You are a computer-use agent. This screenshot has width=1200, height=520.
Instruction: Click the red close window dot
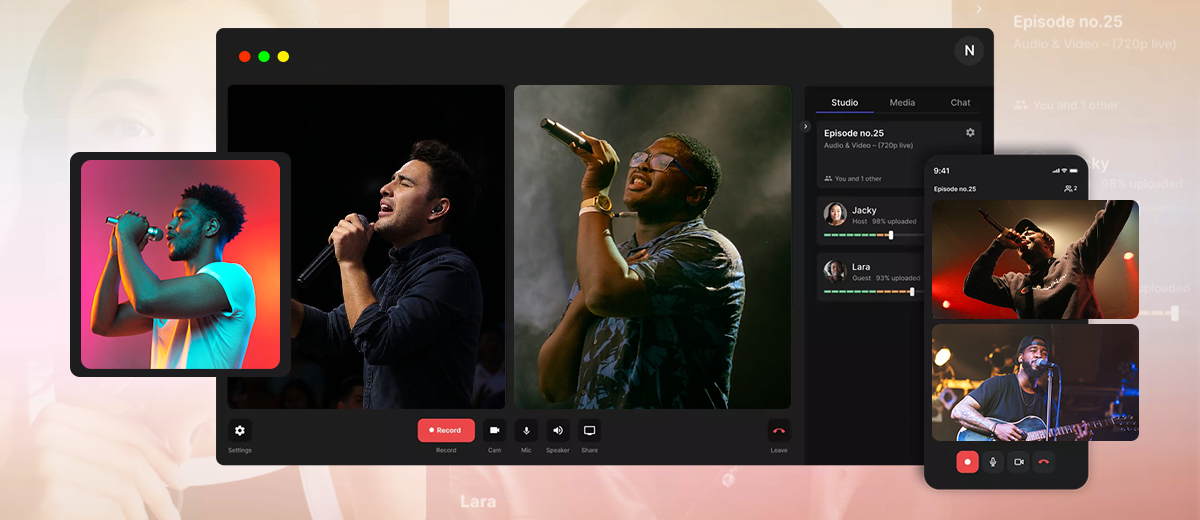(x=244, y=57)
